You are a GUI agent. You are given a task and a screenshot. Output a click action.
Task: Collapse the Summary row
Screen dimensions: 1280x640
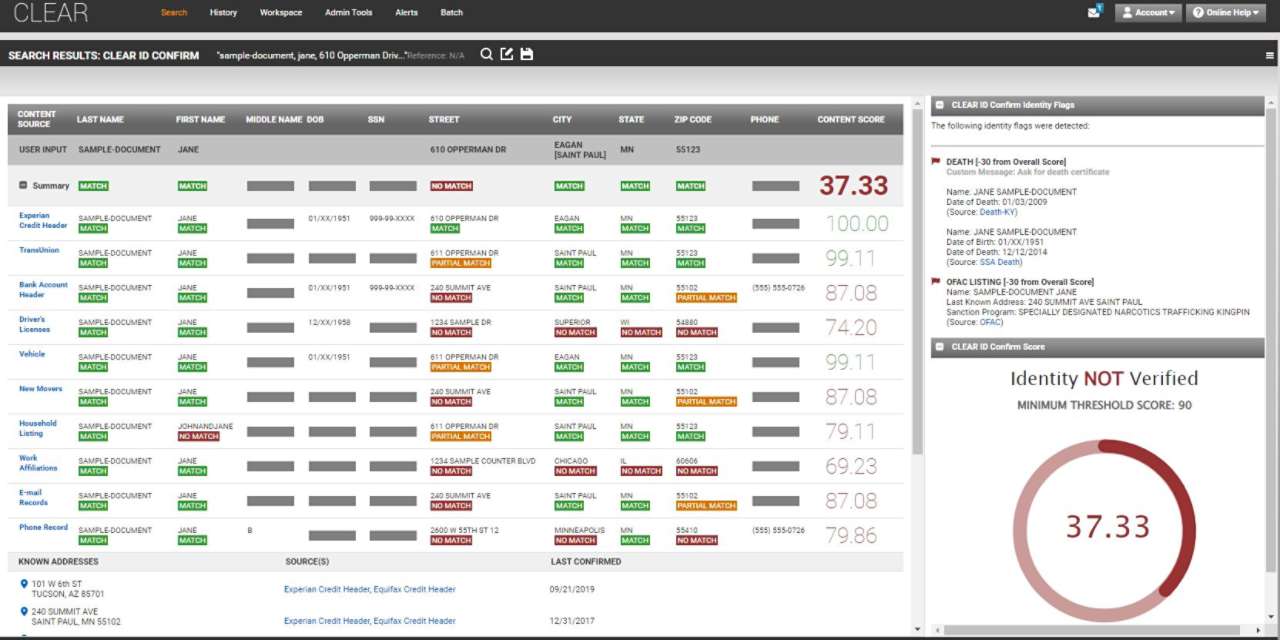point(23,185)
